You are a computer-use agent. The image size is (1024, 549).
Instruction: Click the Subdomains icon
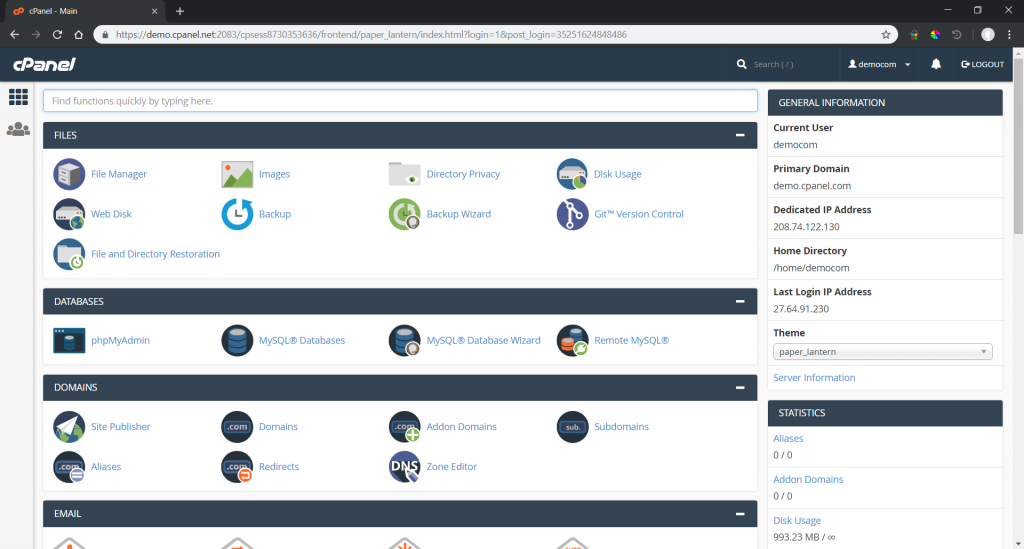click(572, 427)
